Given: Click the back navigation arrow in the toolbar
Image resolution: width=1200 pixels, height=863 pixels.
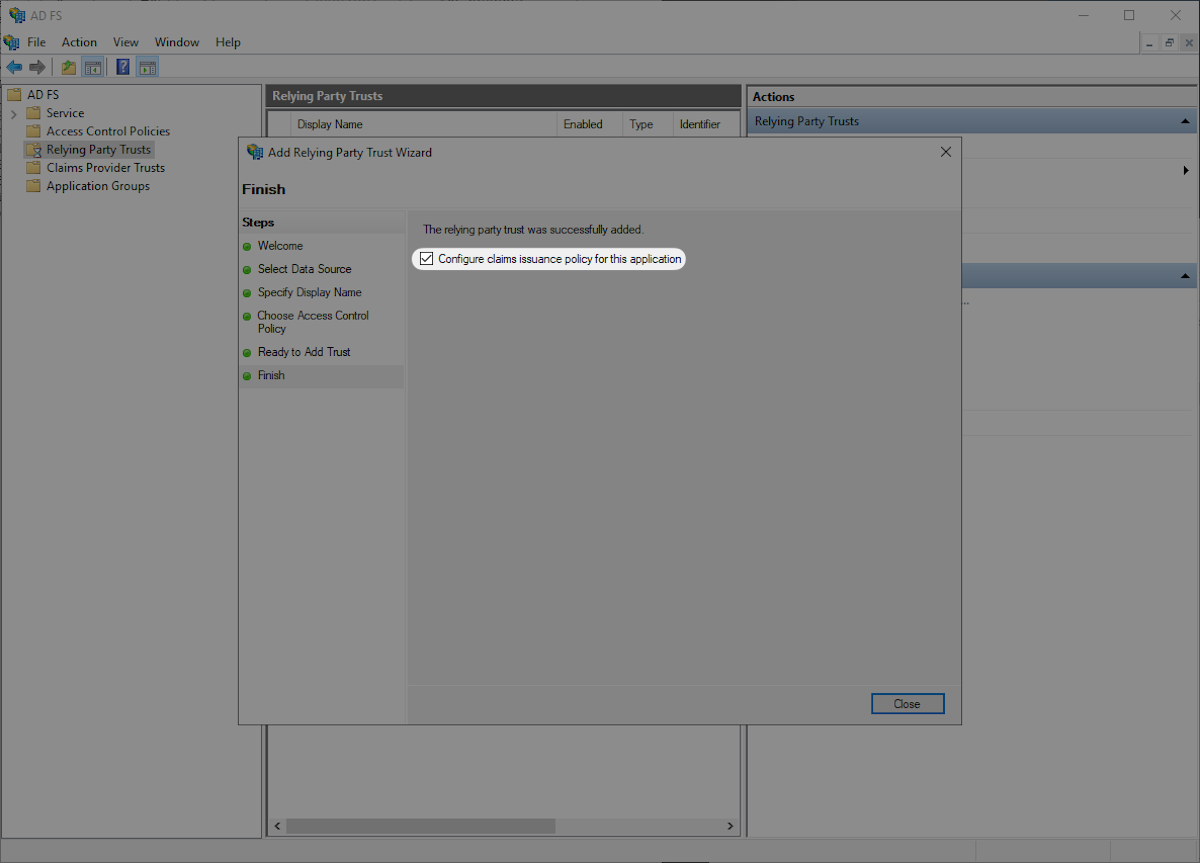Looking at the screenshot, I should click(14, 66).
